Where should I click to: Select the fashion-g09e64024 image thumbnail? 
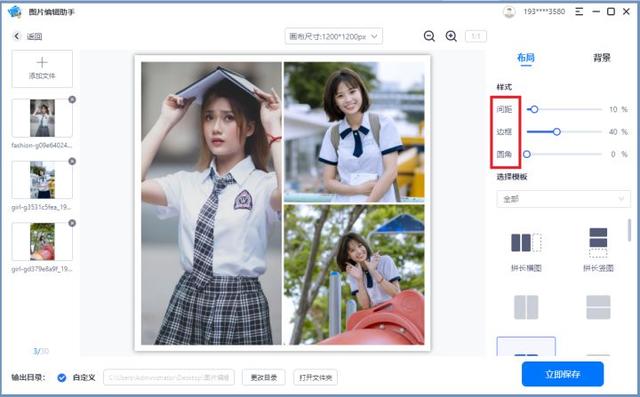tap(42, 118)
